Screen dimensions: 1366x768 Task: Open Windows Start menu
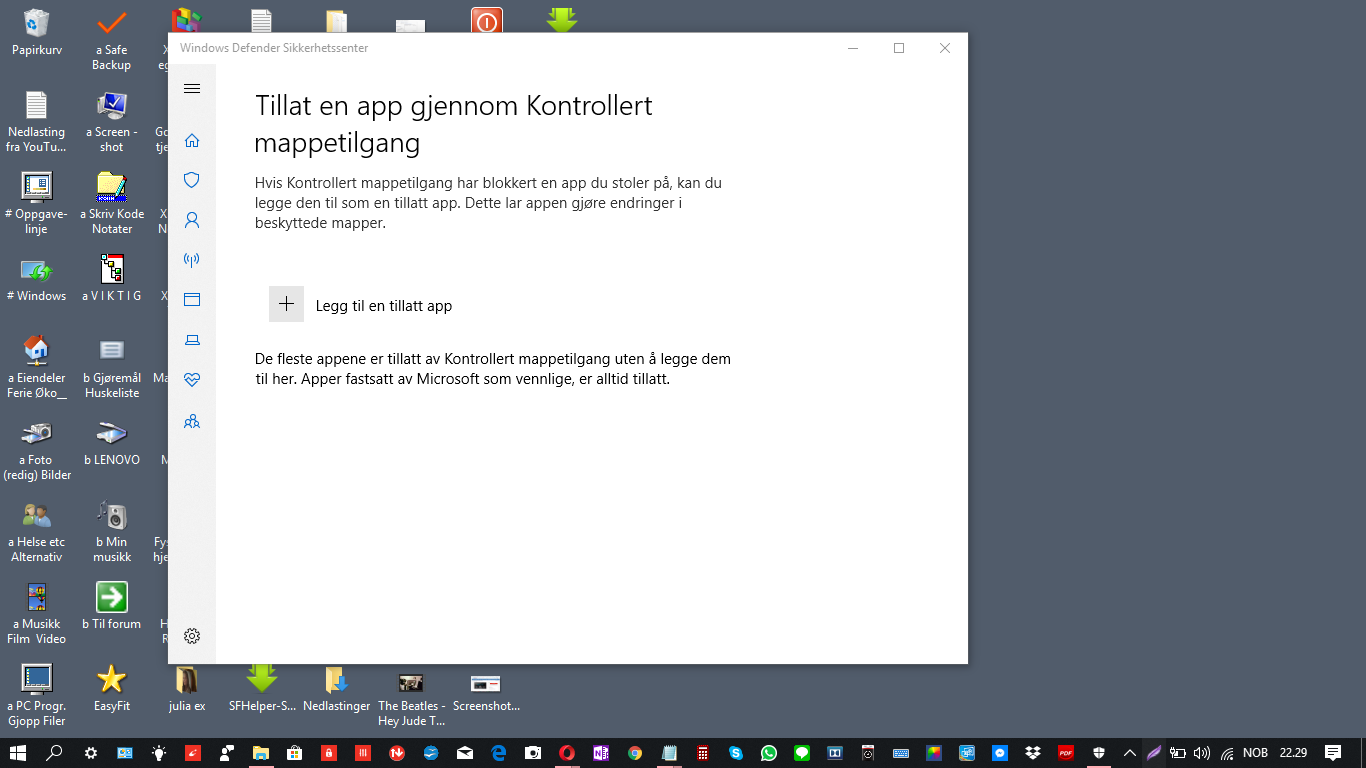18,753
